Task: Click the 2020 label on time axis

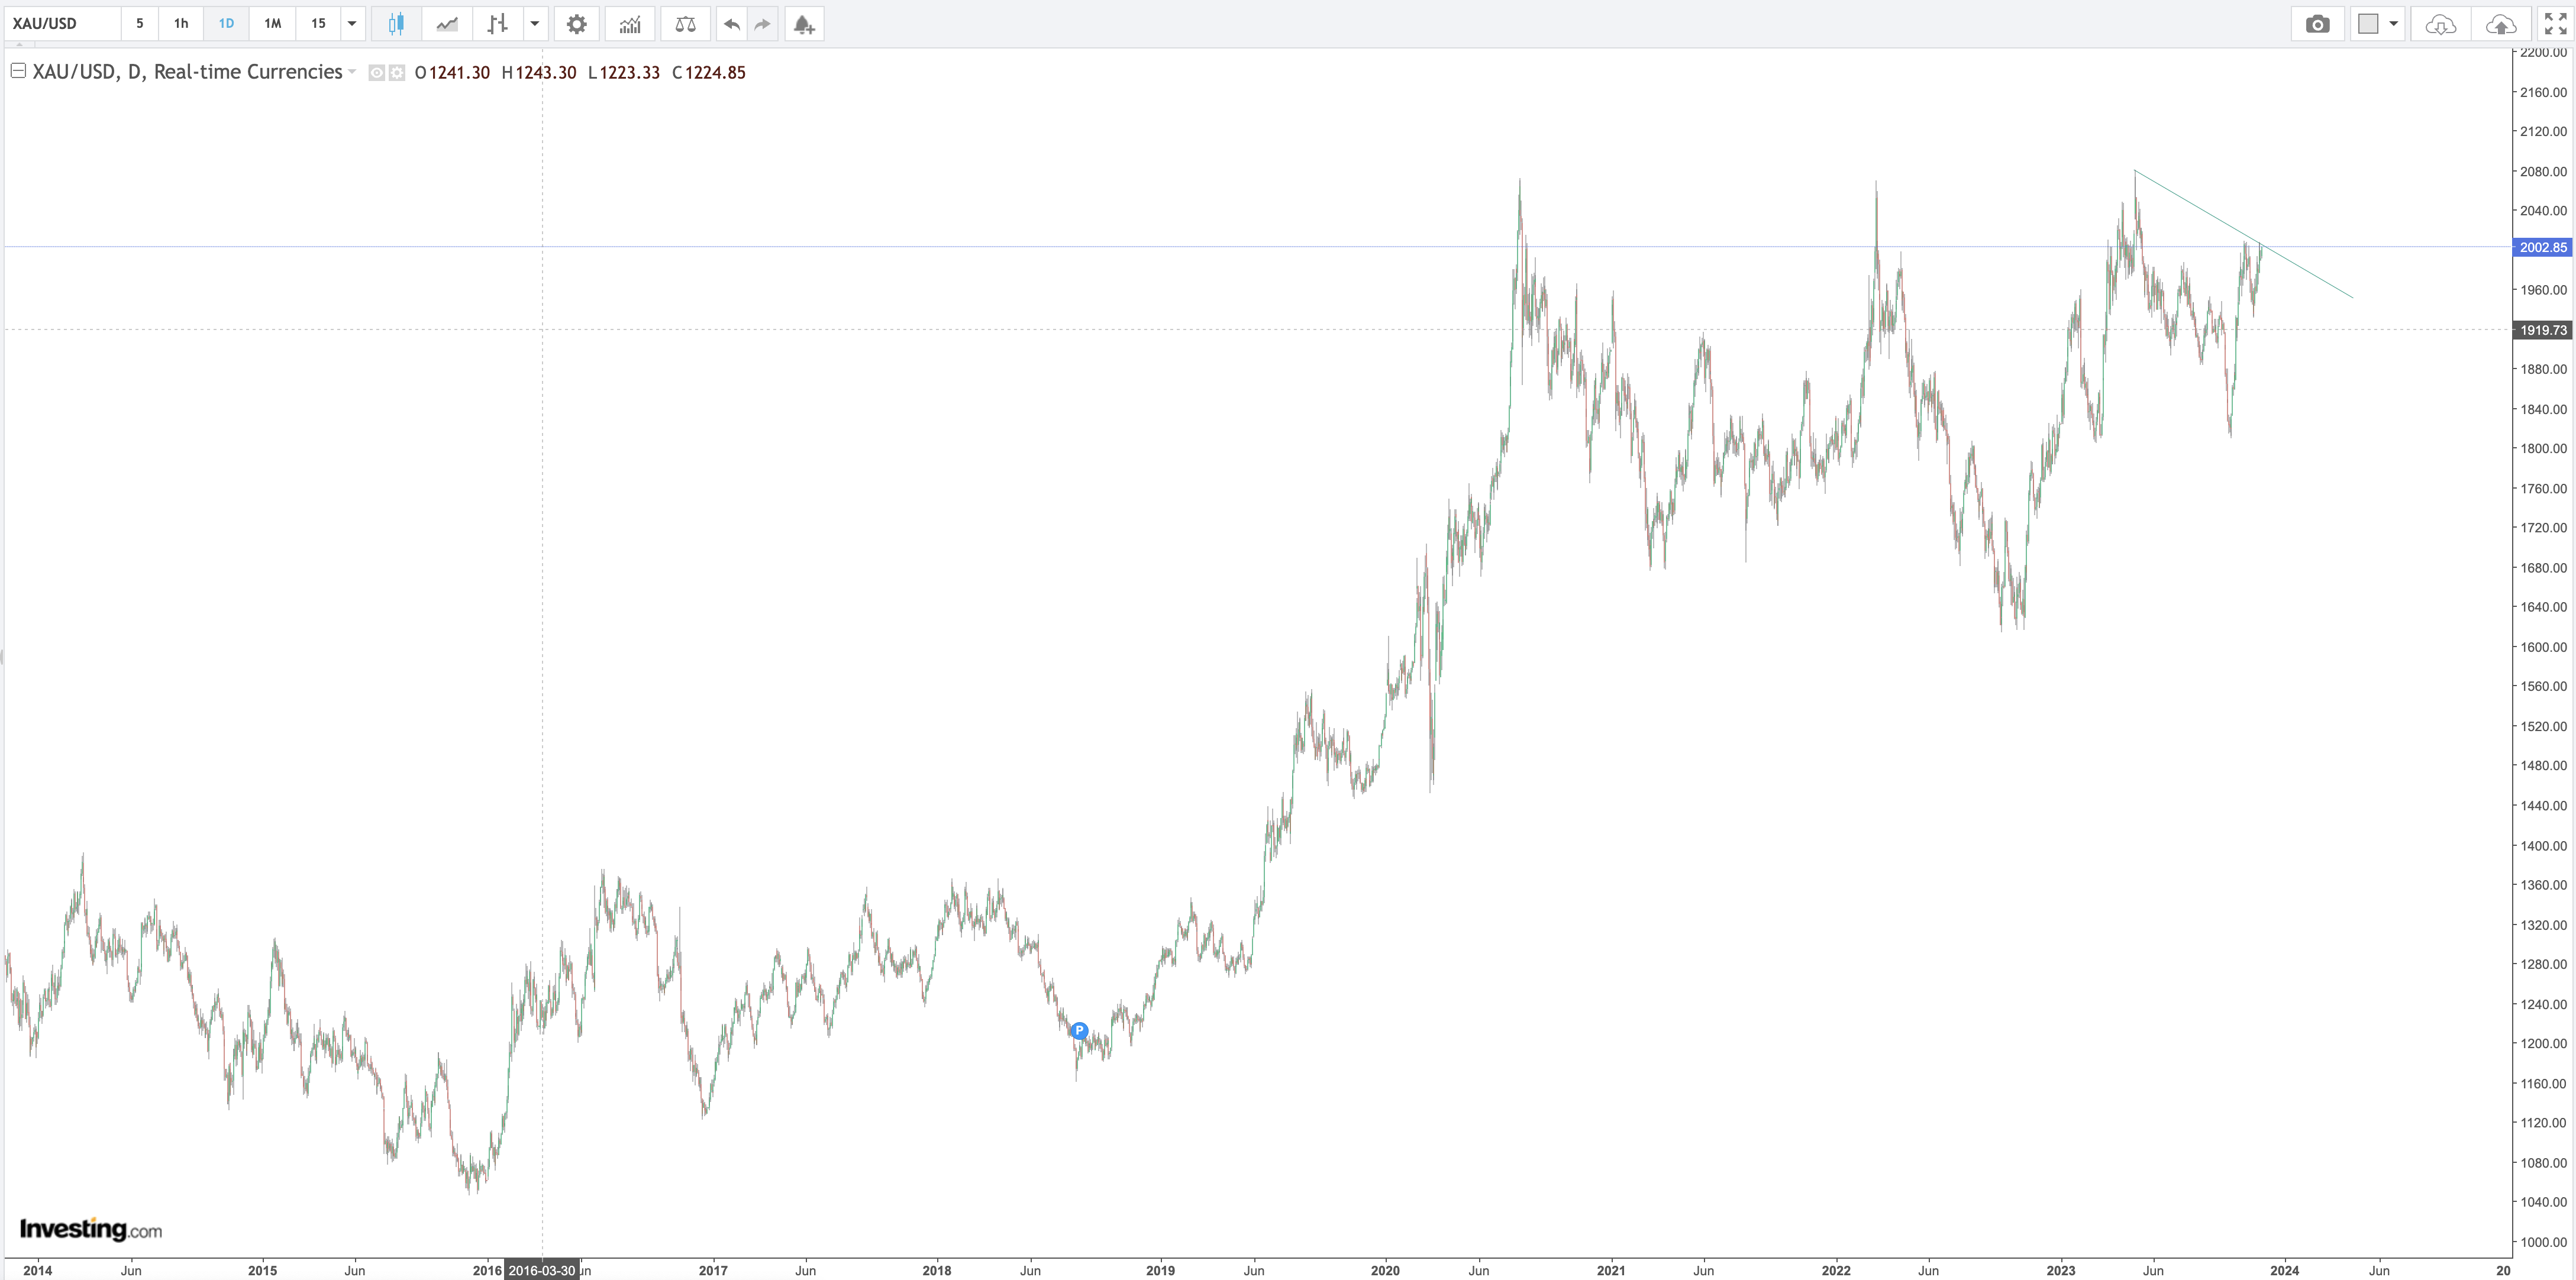Action: click(1385, 1270)
